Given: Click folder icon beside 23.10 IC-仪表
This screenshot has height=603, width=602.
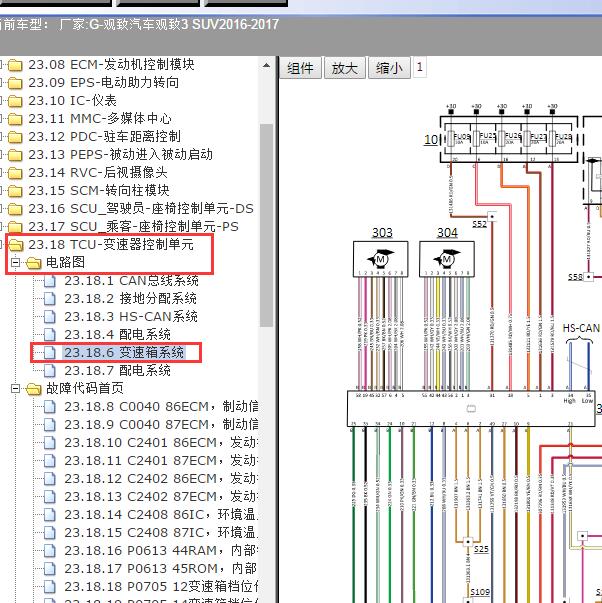Looking at the screenshot, I should click(15, 101).
